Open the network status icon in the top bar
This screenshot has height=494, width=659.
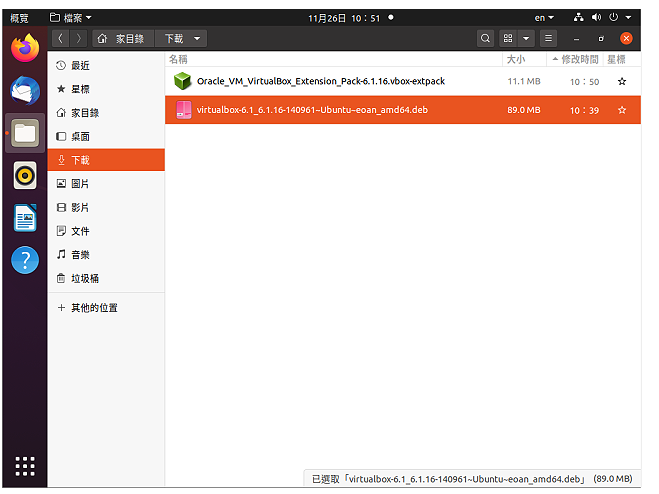click(x=579, y=17)
